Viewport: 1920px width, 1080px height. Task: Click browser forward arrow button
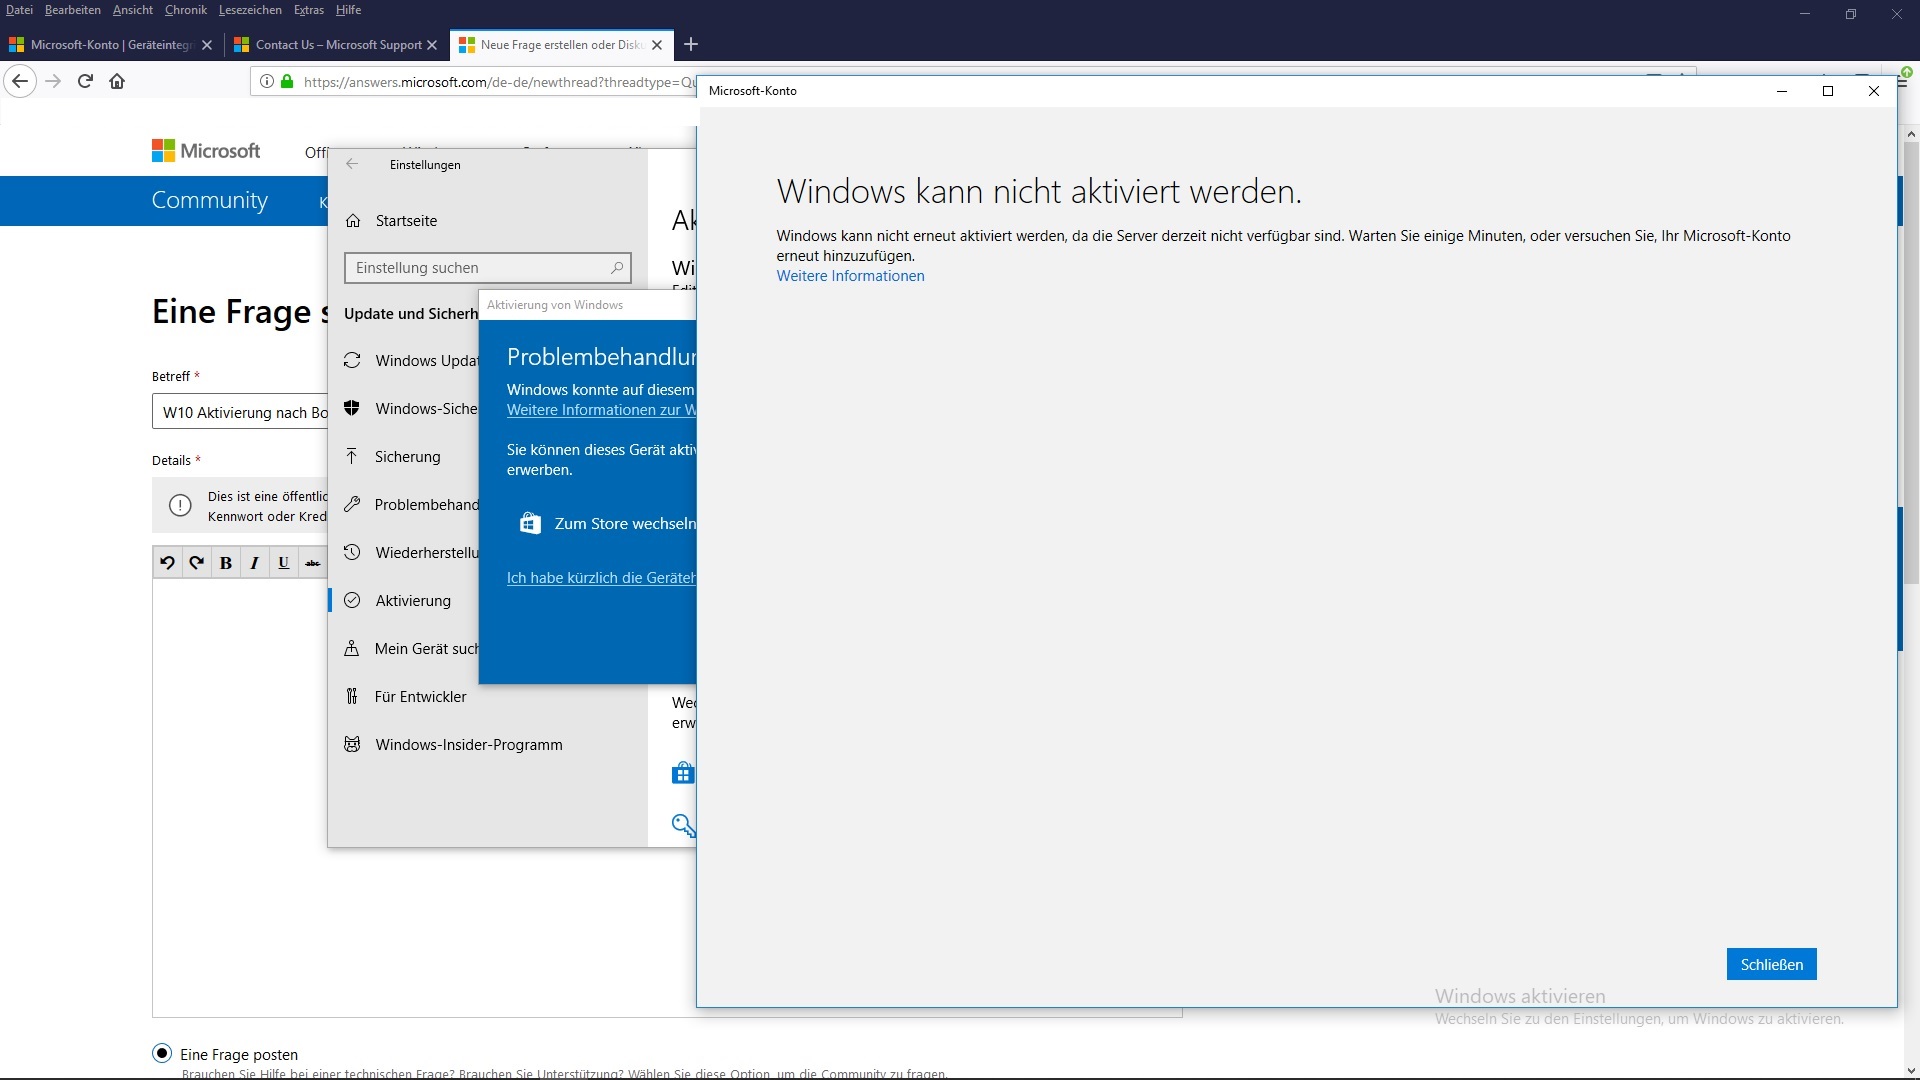point(54,81)
